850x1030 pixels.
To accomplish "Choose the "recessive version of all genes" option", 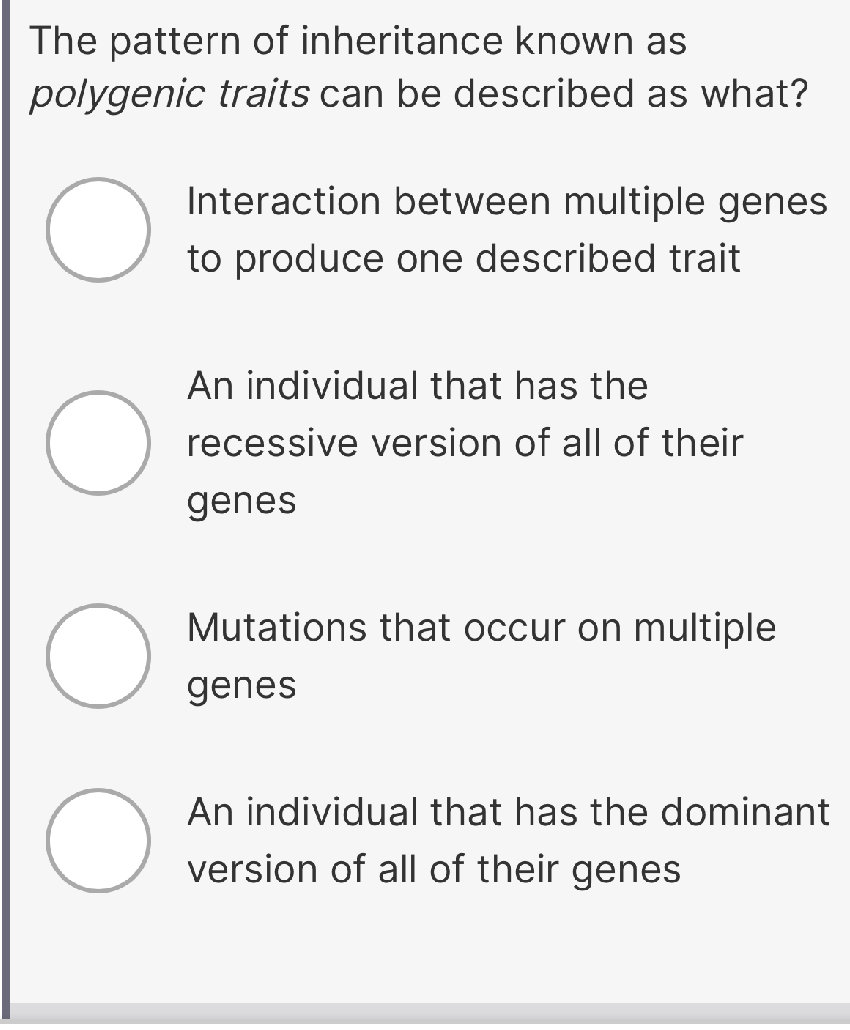I will coord(97,443).
